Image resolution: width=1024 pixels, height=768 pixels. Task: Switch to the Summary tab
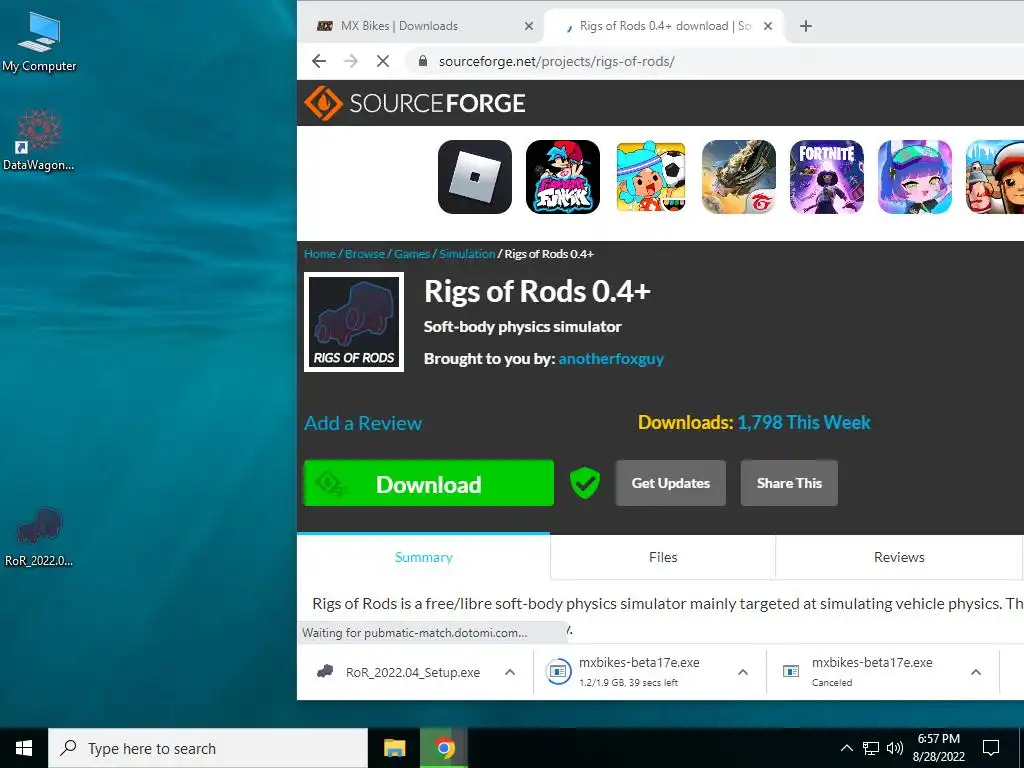pos(423,557)
